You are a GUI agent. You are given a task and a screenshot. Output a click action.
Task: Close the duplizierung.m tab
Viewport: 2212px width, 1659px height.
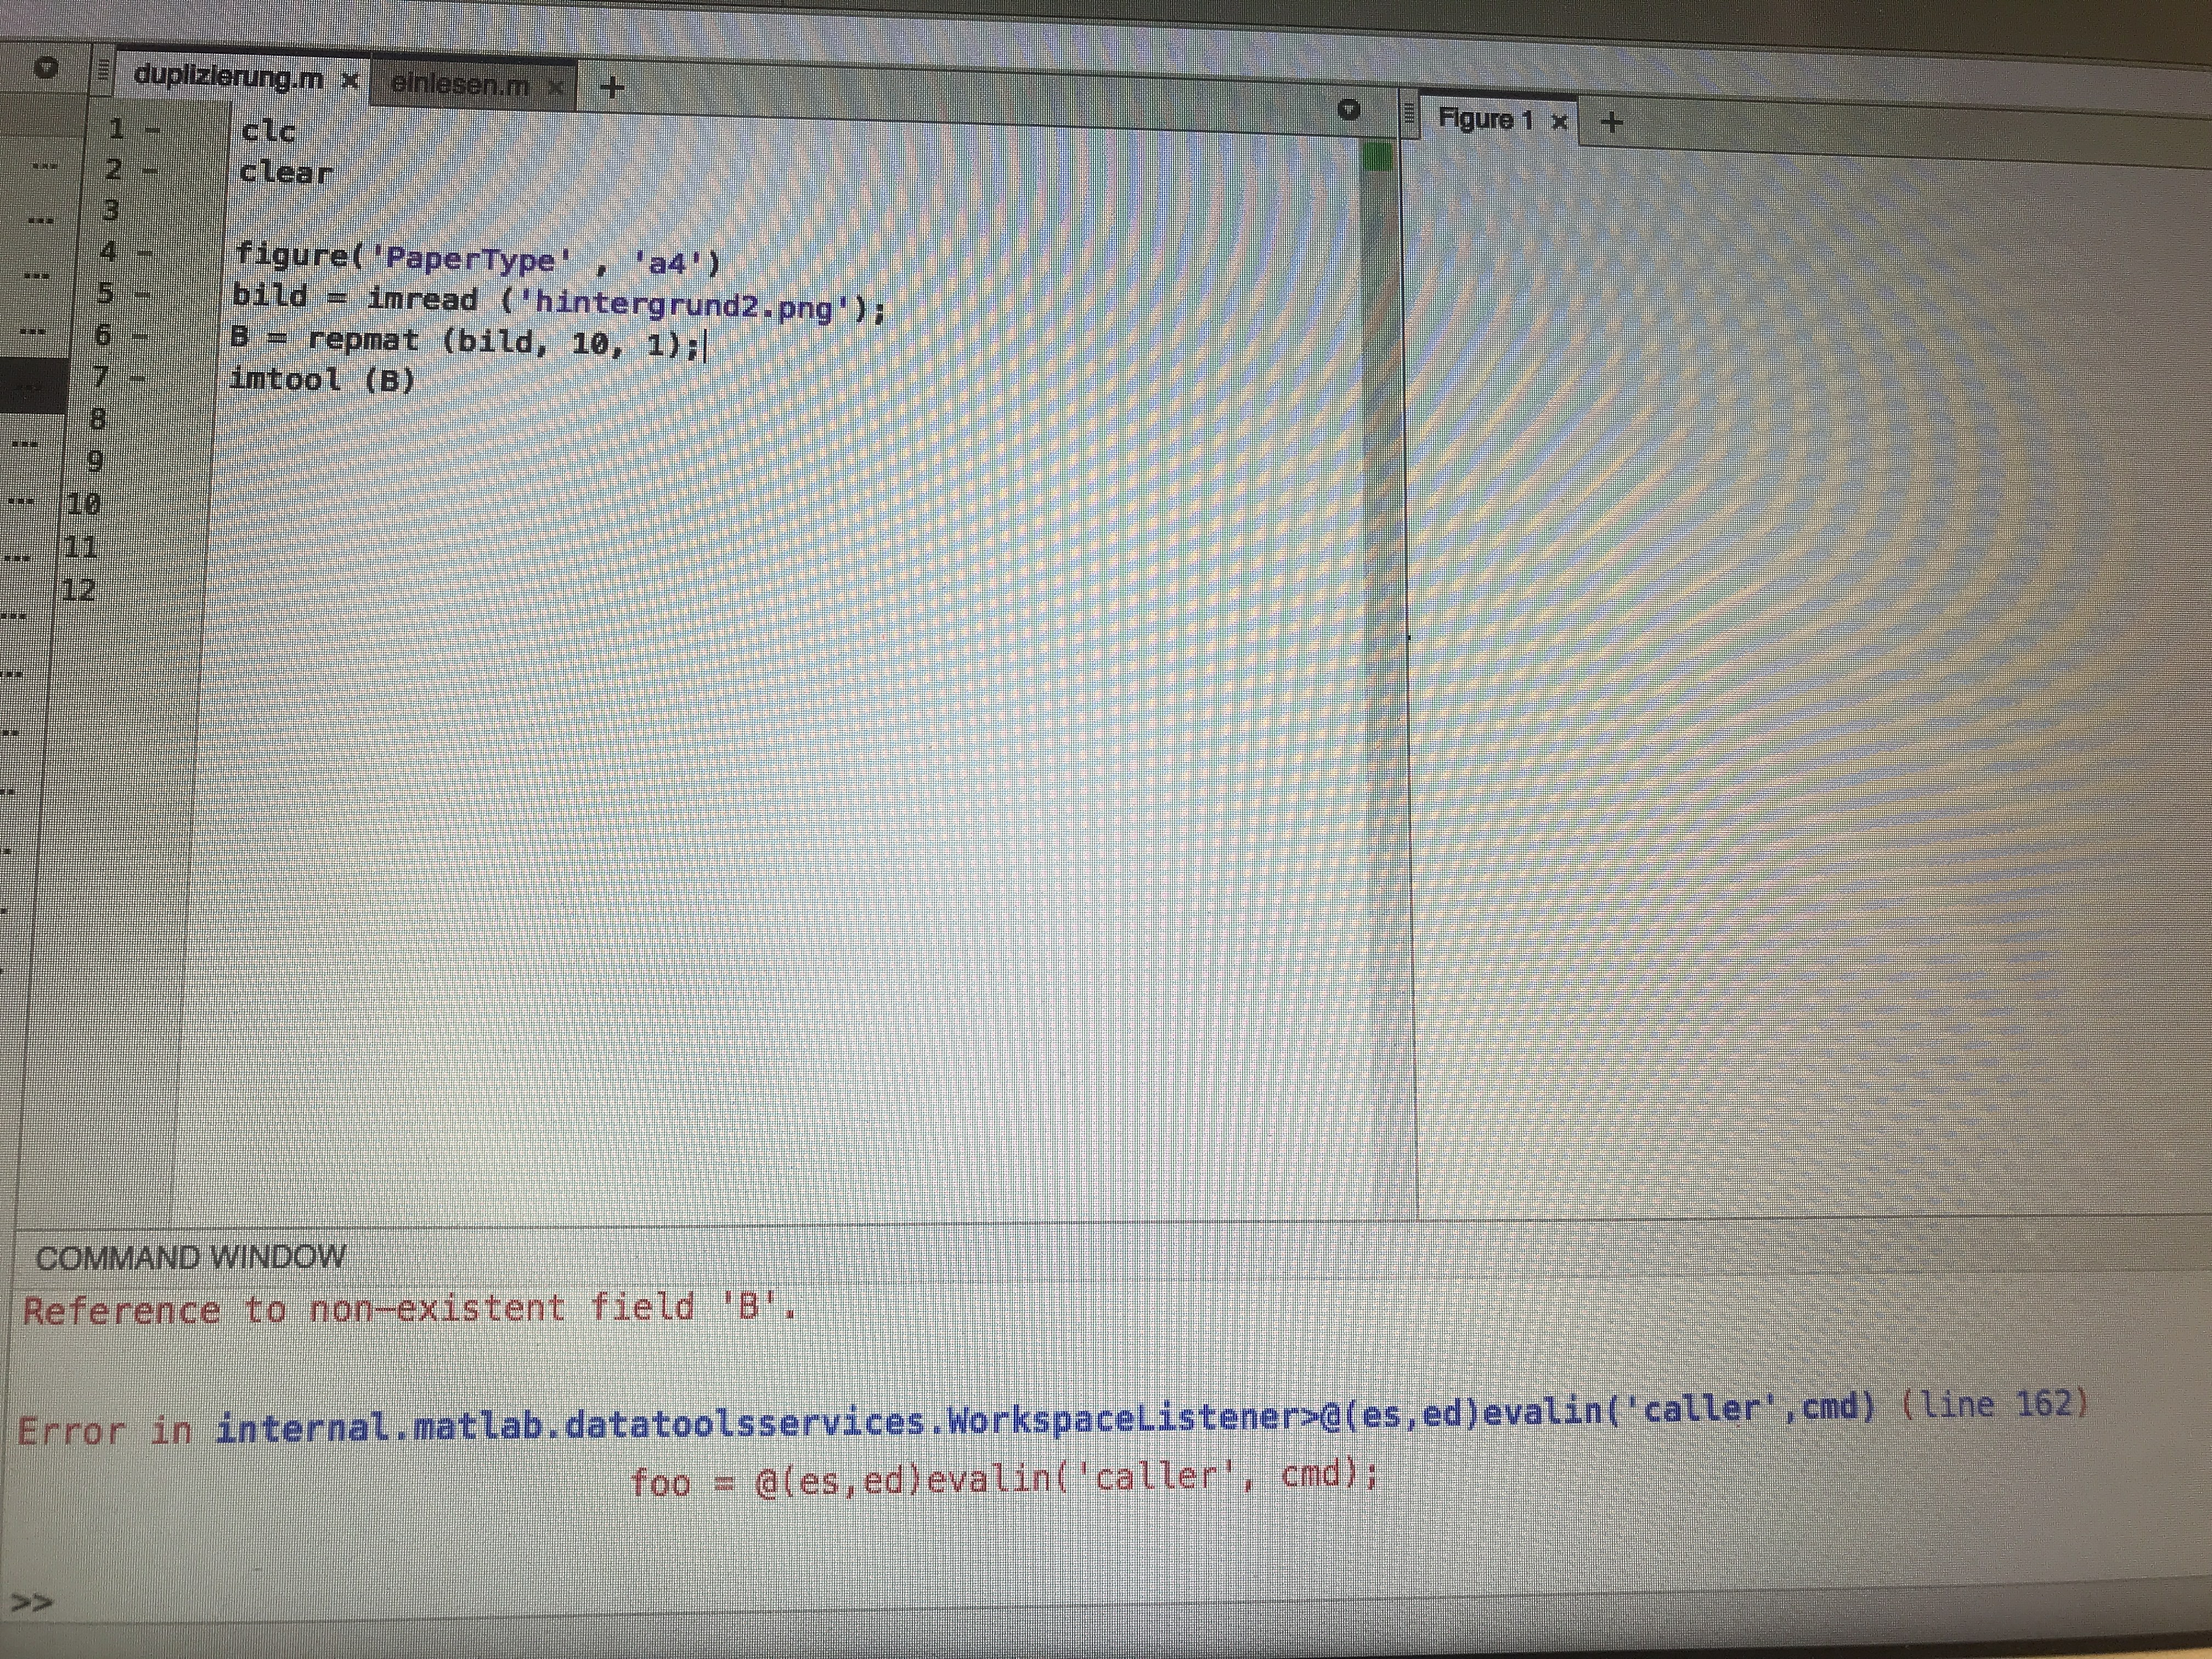349,80
